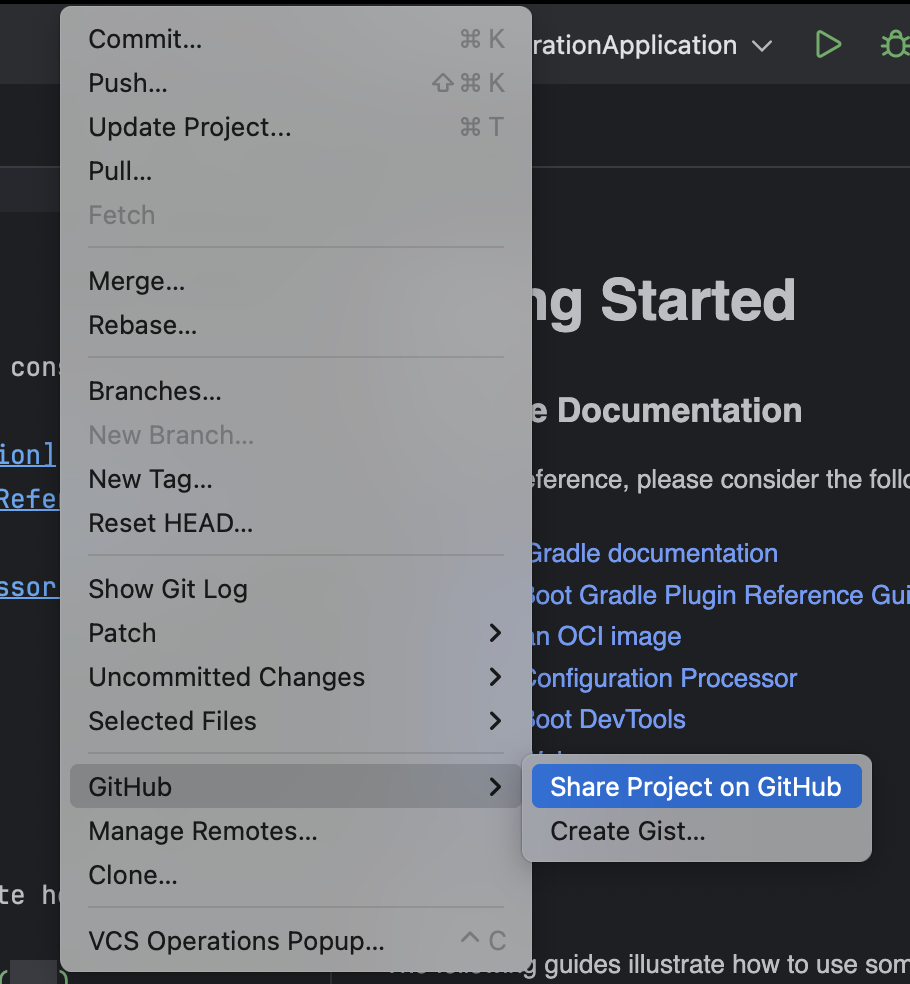
Task: Open Branches… menu item
Action: (296, 391)
